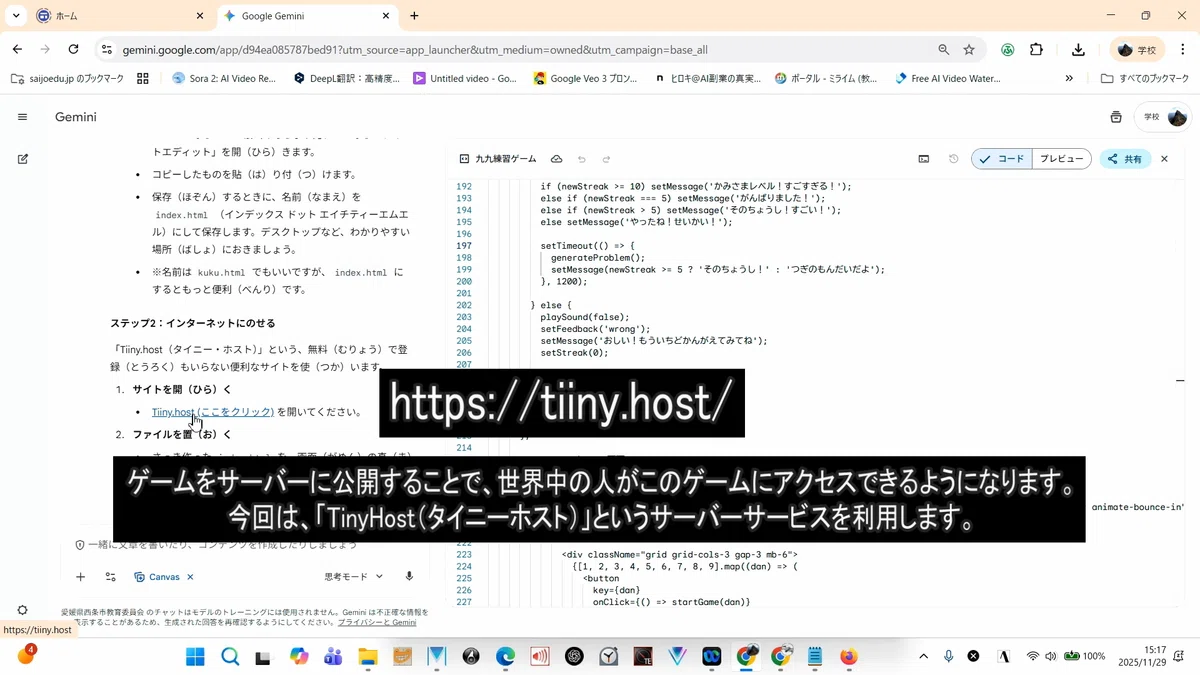
Task: Toggle the Canvas tool chip
Action: (x=158, y=577)
